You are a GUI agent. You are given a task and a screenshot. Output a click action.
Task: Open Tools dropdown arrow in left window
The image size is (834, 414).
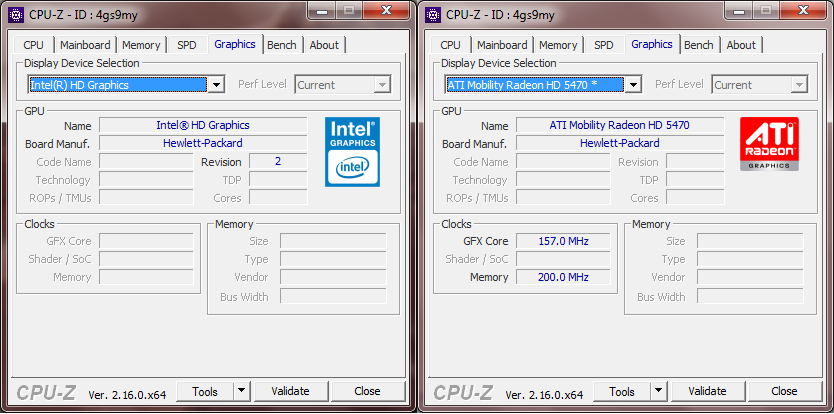242,392
